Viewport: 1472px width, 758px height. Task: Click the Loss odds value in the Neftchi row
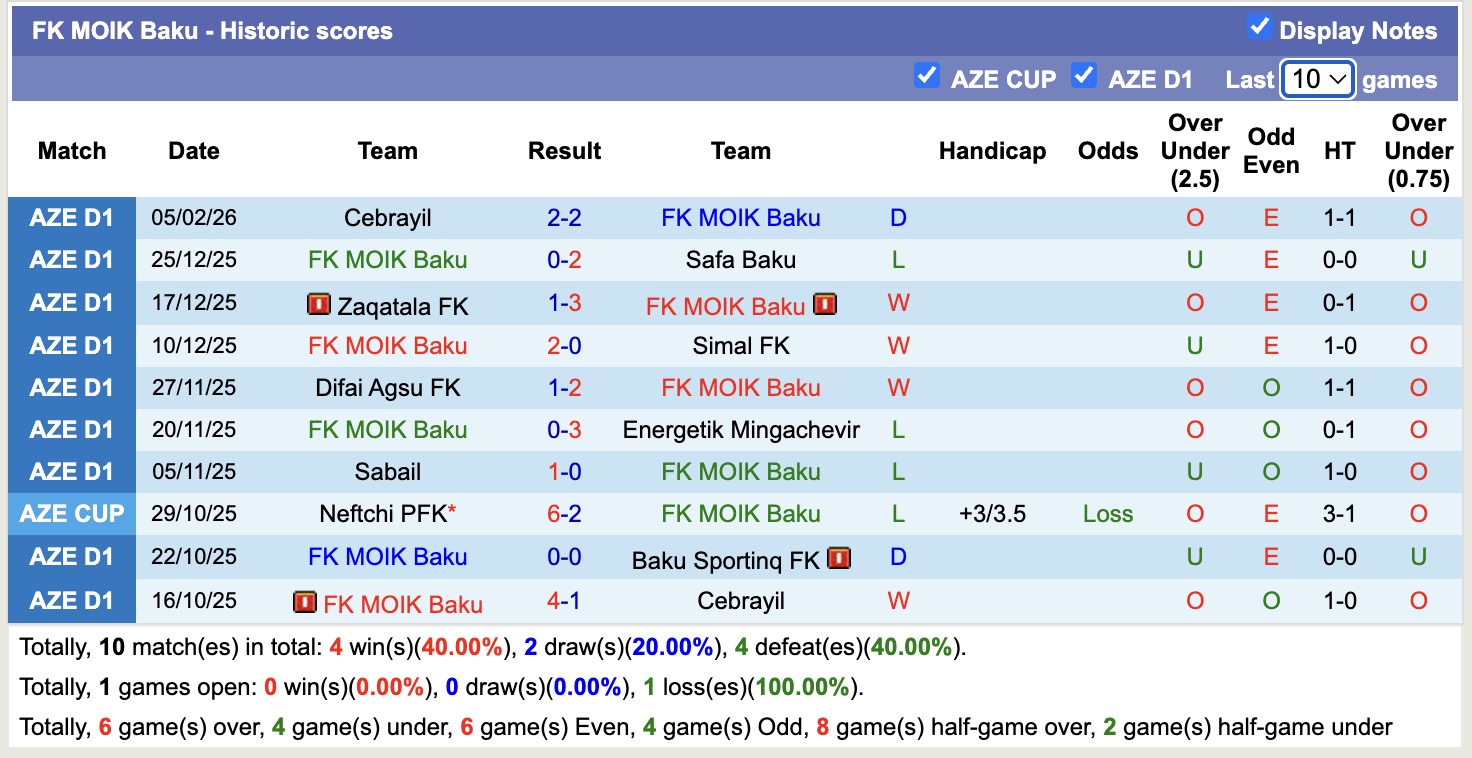(1107, 513)
